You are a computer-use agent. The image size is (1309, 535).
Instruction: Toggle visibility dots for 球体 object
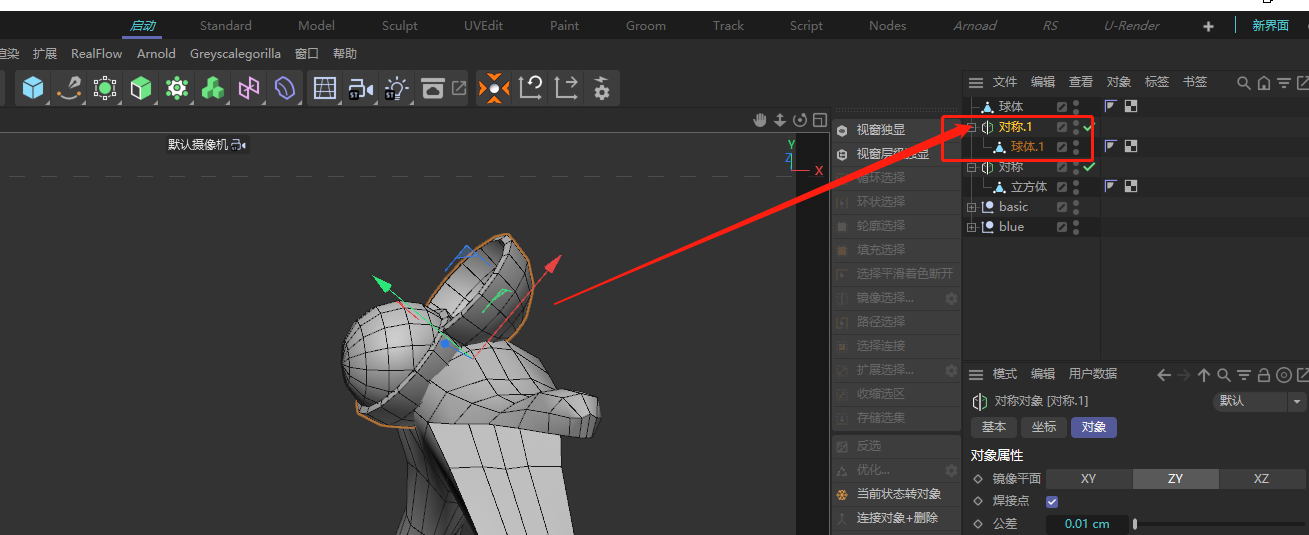click(1076, 107)
